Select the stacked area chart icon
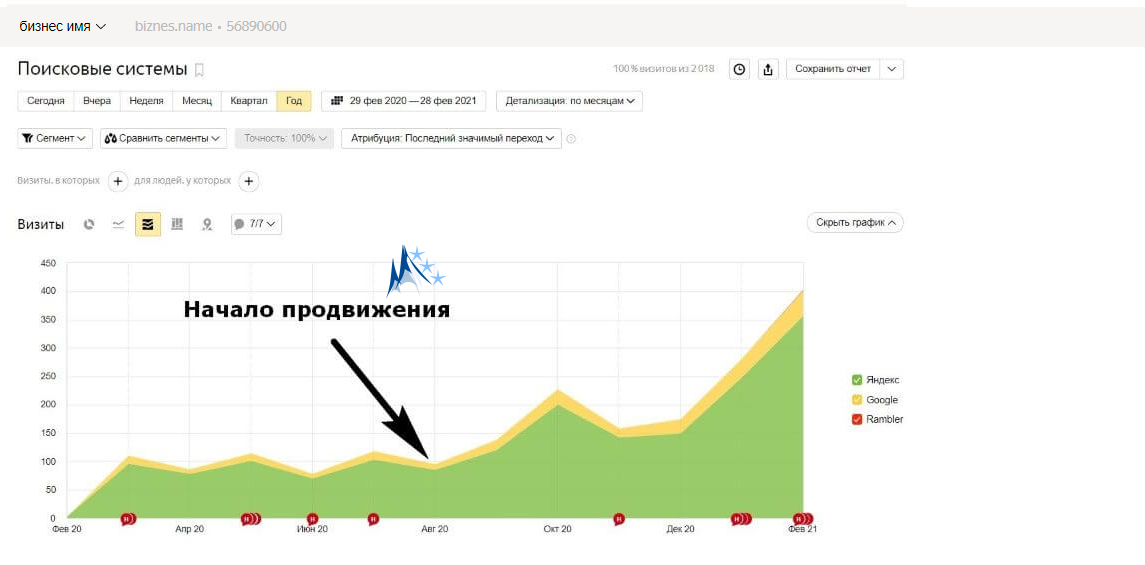This screenshot has height=565, width=1145. (x=148, y=224)
